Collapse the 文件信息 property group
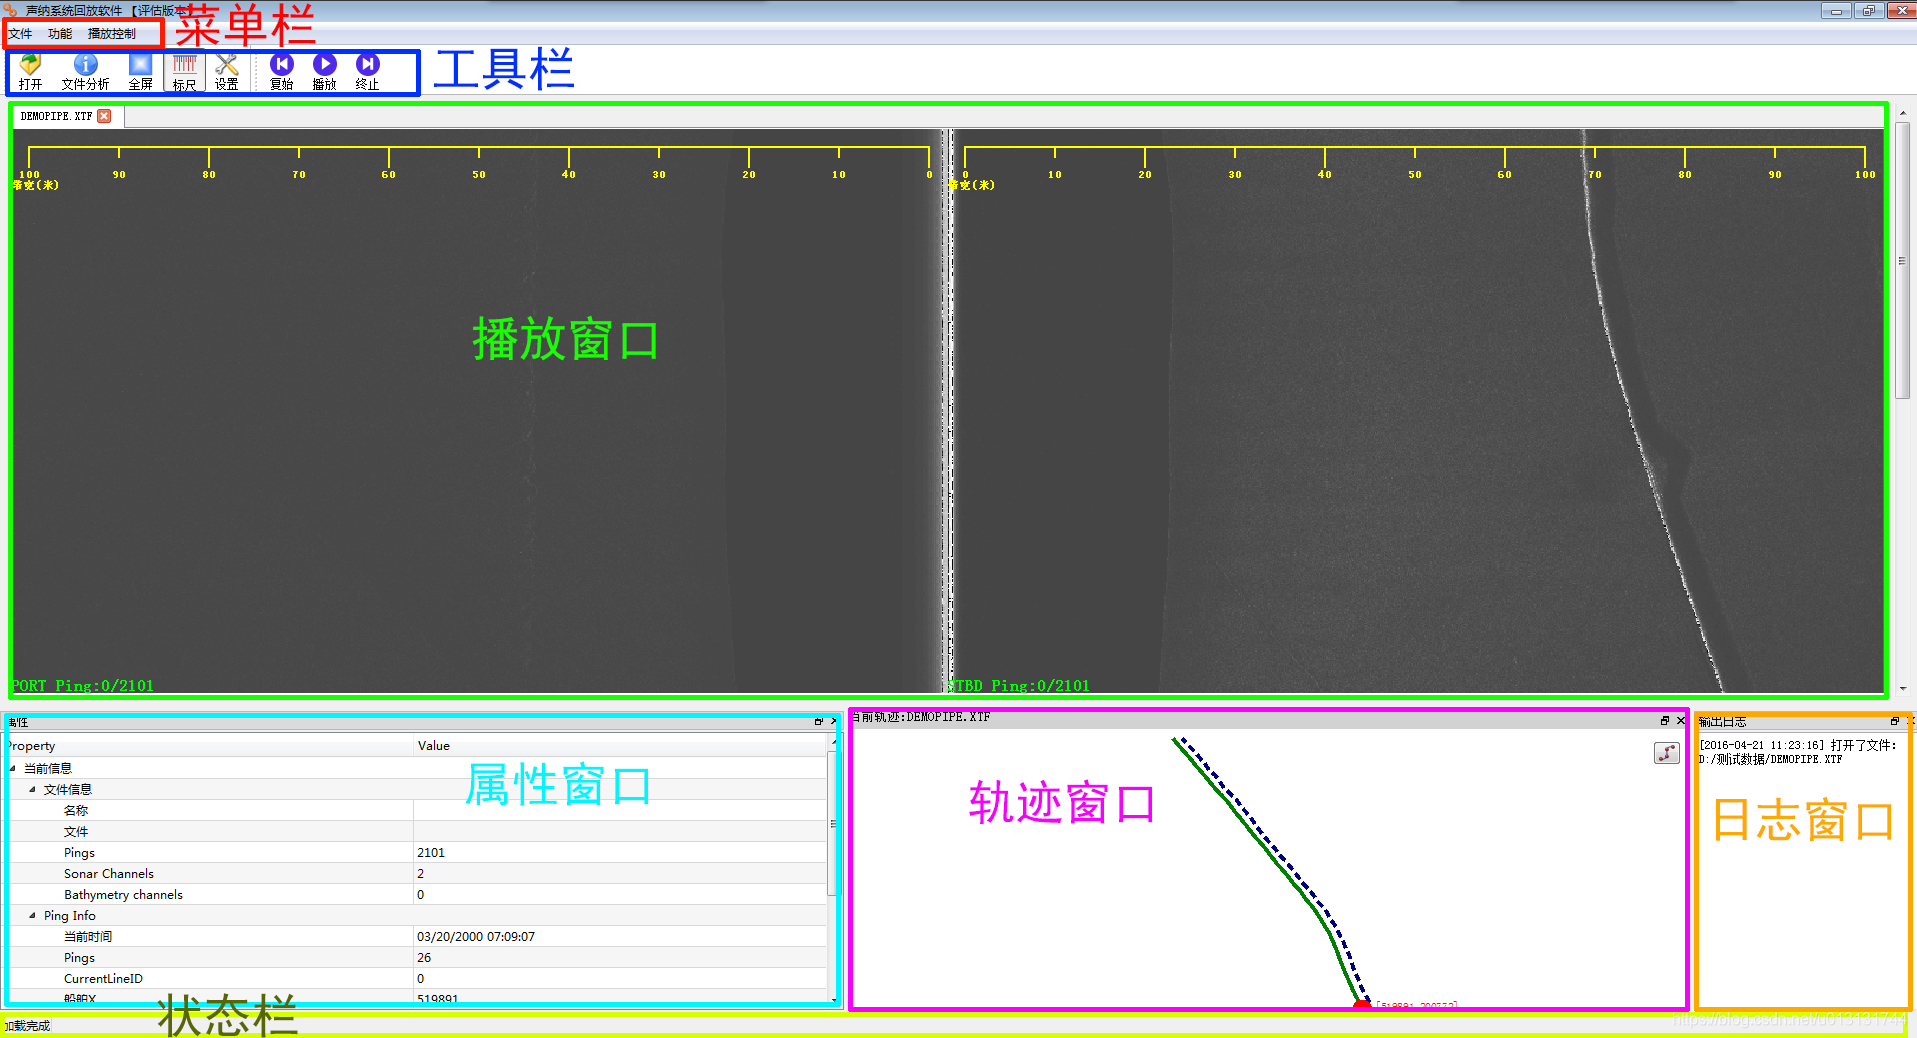The width and height of the screenshot is (1917, 1038). pos(34,789)
